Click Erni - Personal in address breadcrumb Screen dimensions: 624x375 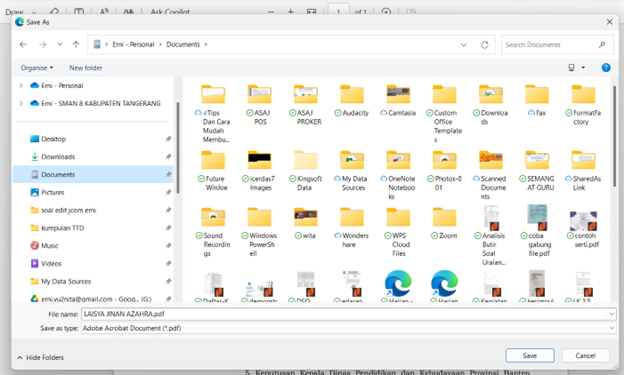click(133, 45)
